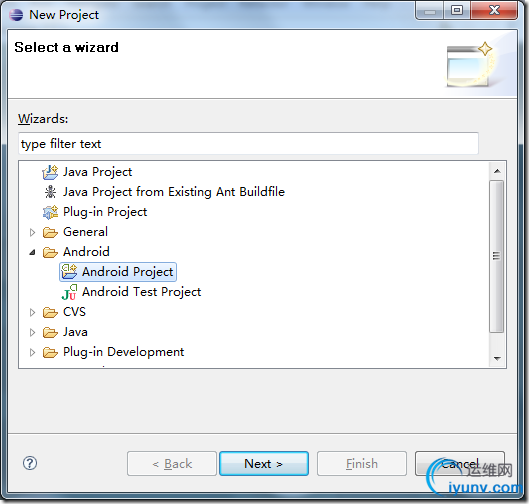Click the CVS folder icon
The height and width of the screenshot is (504, 529).
pos(50,312)
